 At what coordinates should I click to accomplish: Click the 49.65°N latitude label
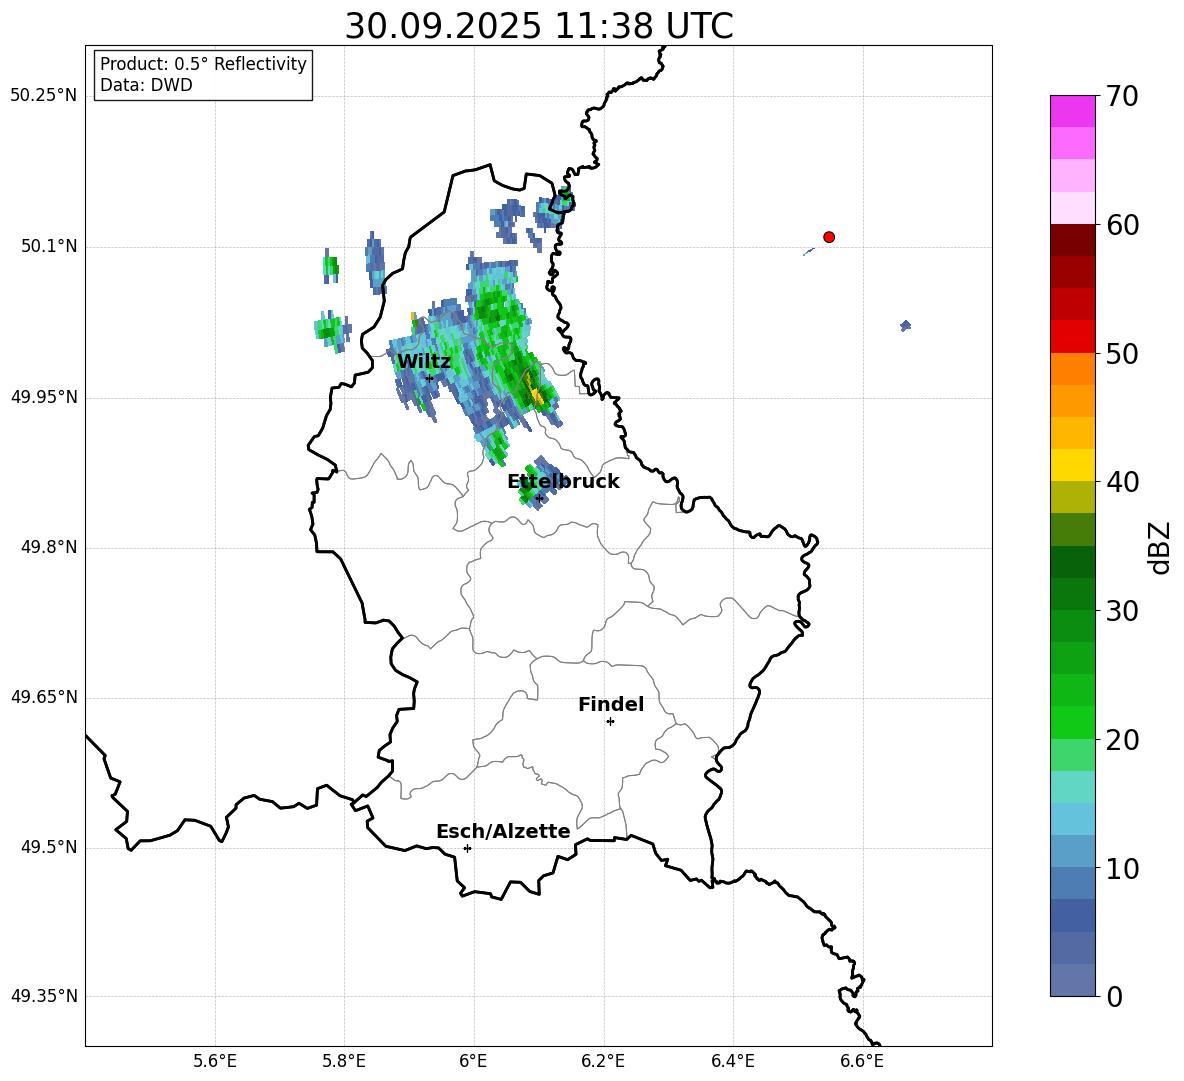point(44,697)
